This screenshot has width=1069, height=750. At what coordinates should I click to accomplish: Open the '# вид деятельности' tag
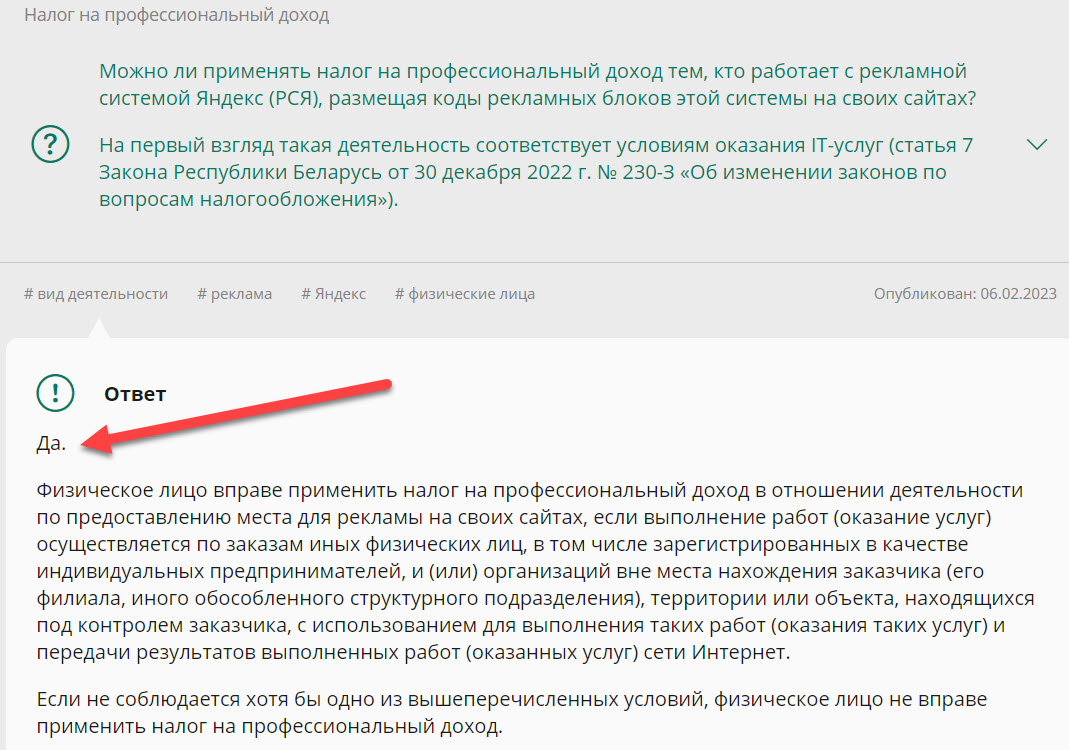point(96,294)
